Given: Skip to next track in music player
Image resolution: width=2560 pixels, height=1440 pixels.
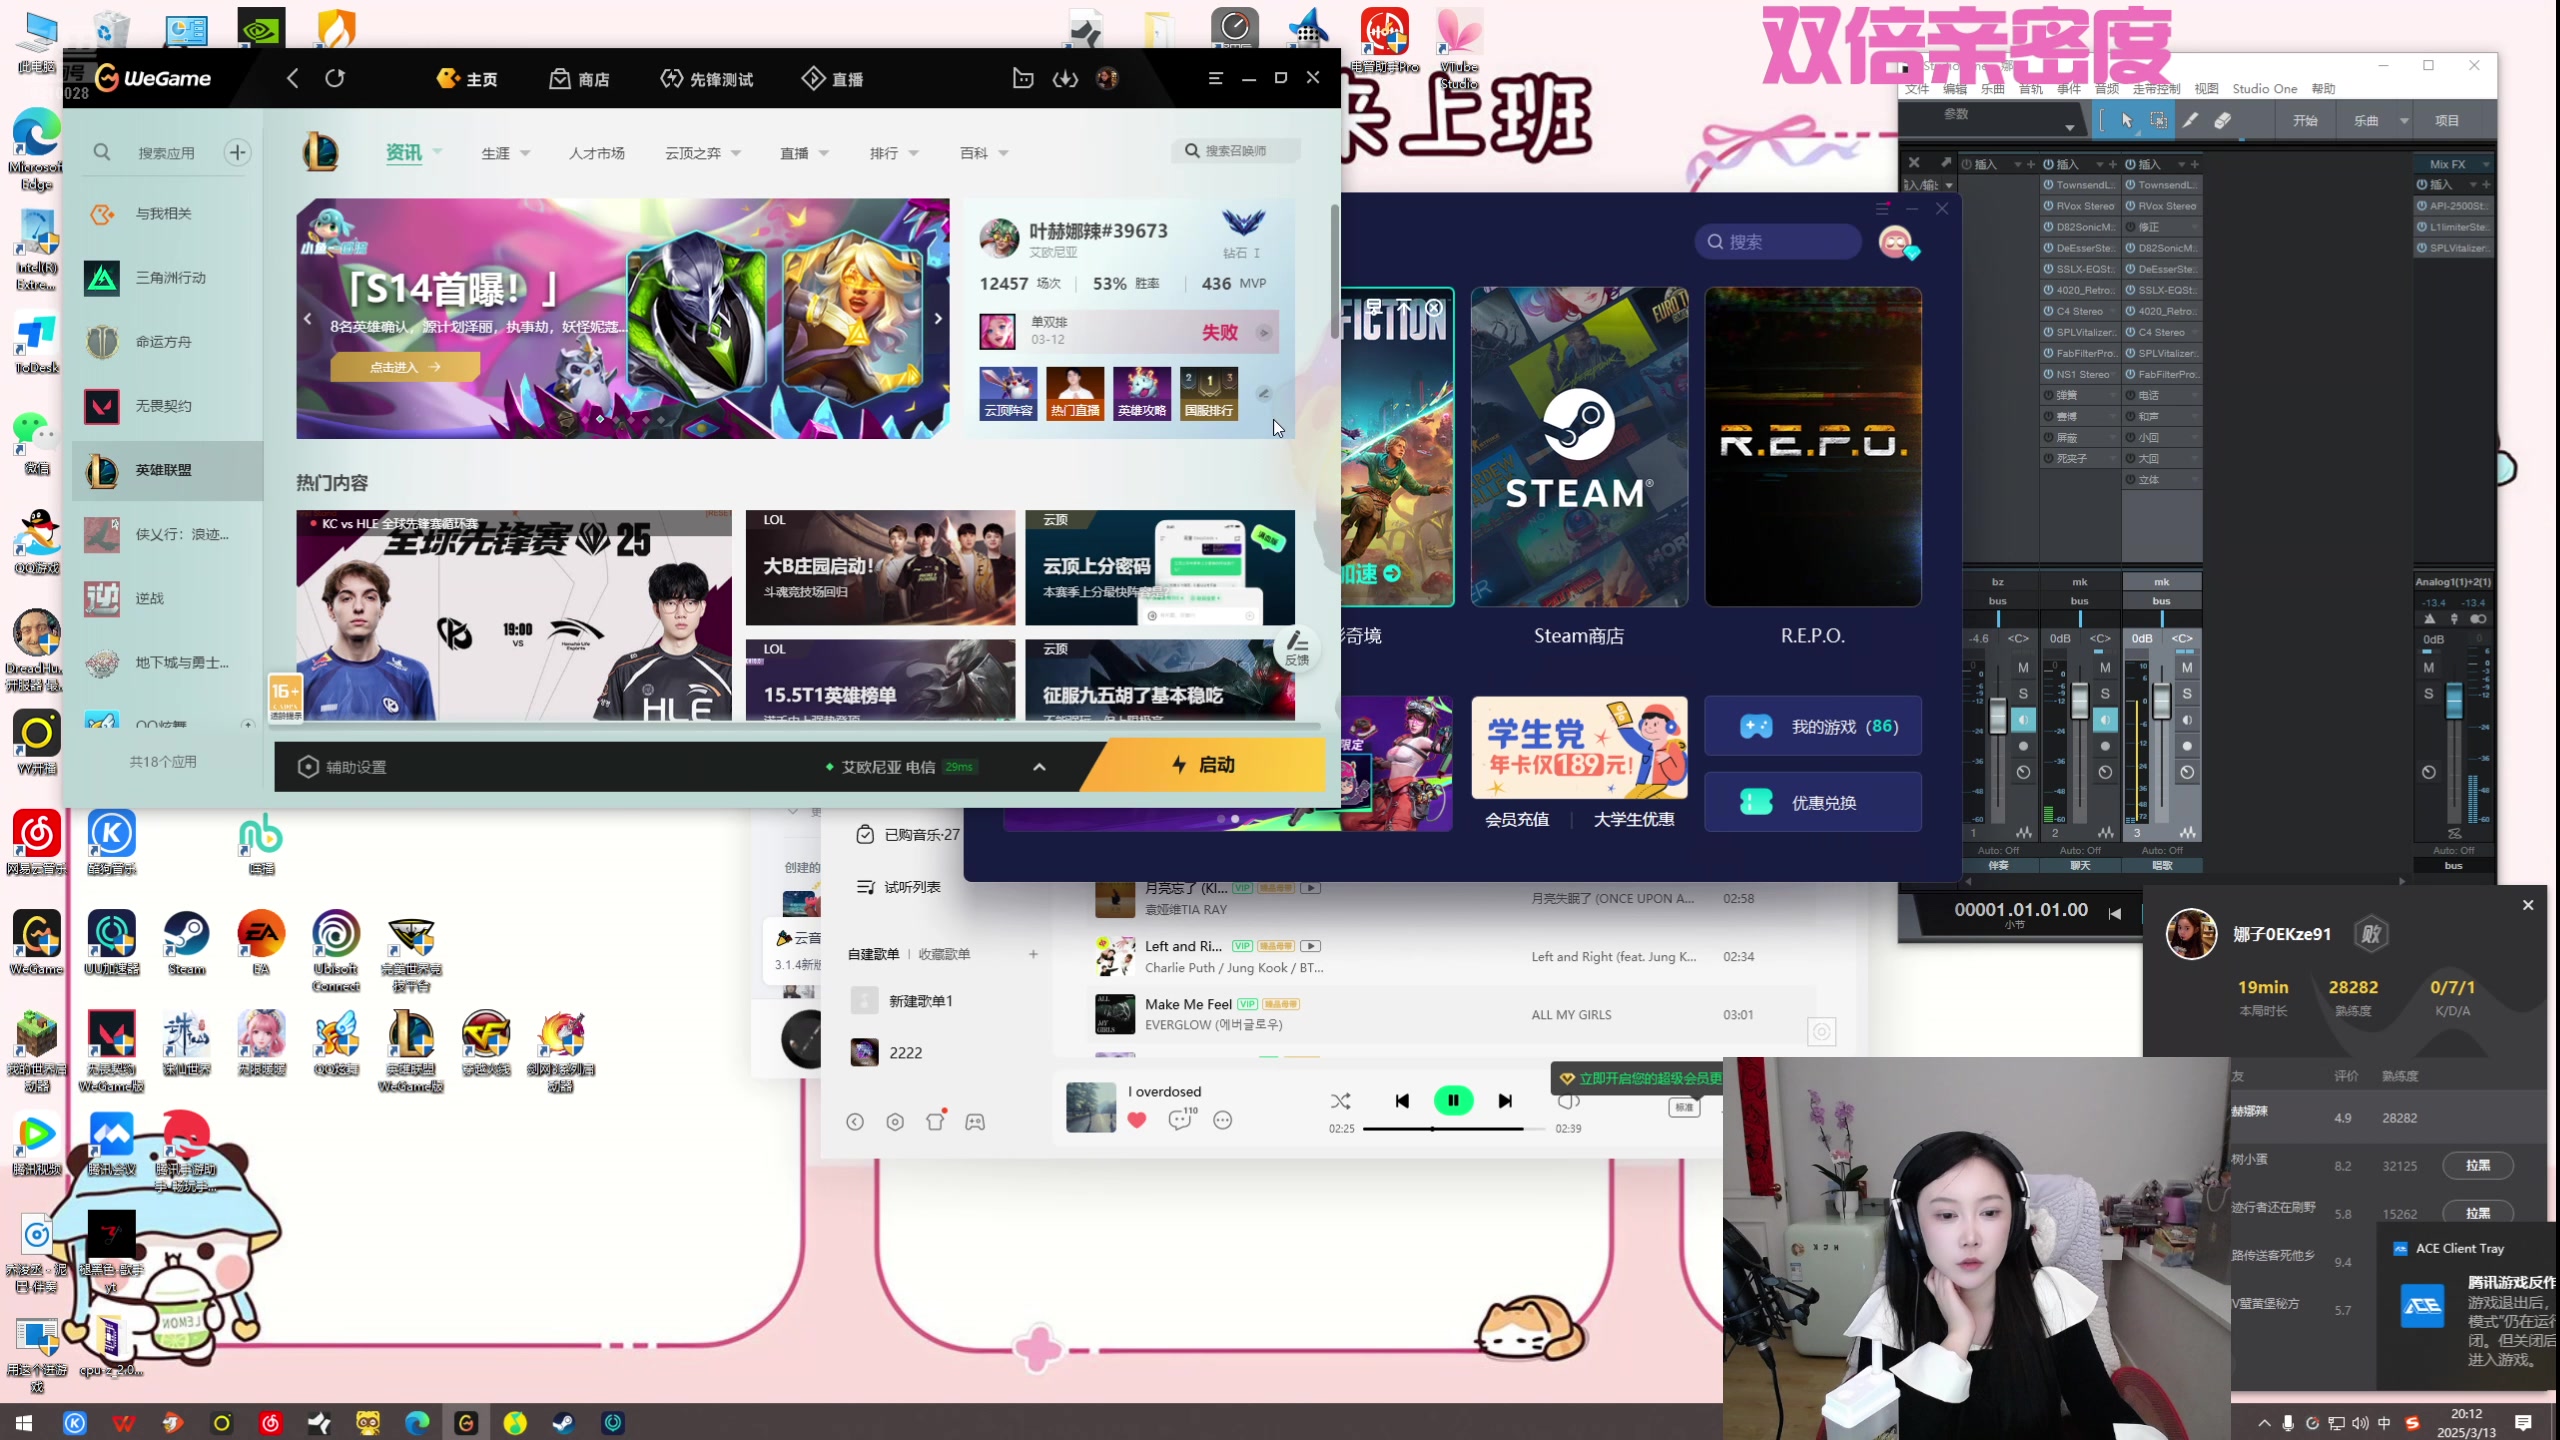Looking at the screenshot, I should [x=1505, y=1101].
